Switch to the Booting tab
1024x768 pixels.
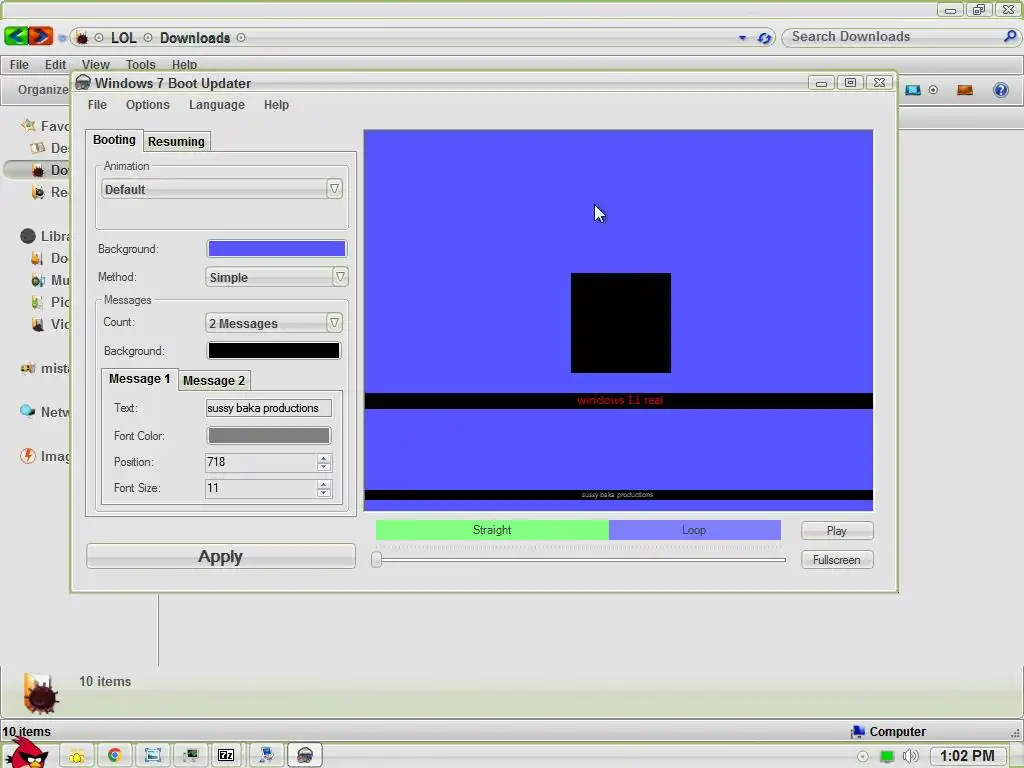[114, 140]
